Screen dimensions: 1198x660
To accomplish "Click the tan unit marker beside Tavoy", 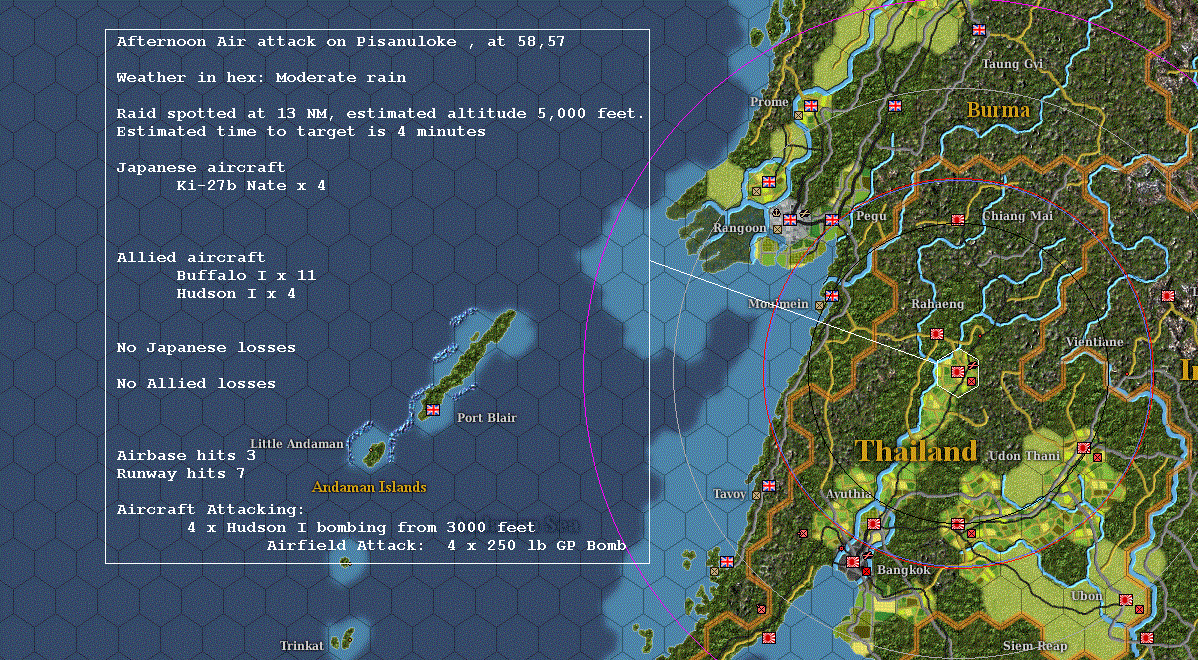I will tap(756, 495).
